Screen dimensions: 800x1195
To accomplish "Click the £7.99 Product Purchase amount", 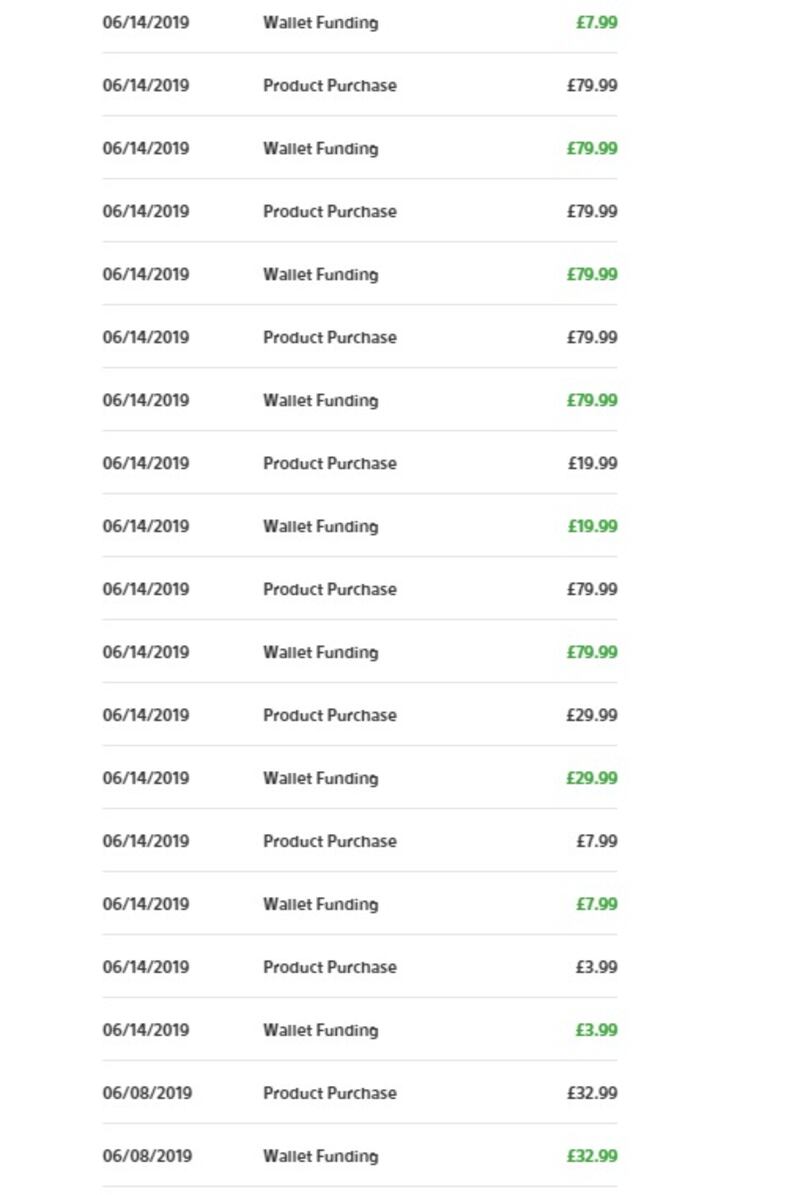I will point(596,841).
